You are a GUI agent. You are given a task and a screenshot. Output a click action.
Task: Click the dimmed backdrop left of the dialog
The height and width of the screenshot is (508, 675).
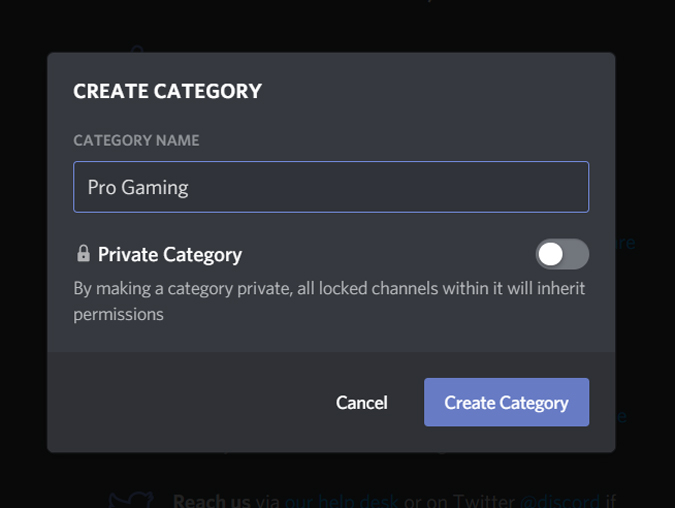coord(22,250)
